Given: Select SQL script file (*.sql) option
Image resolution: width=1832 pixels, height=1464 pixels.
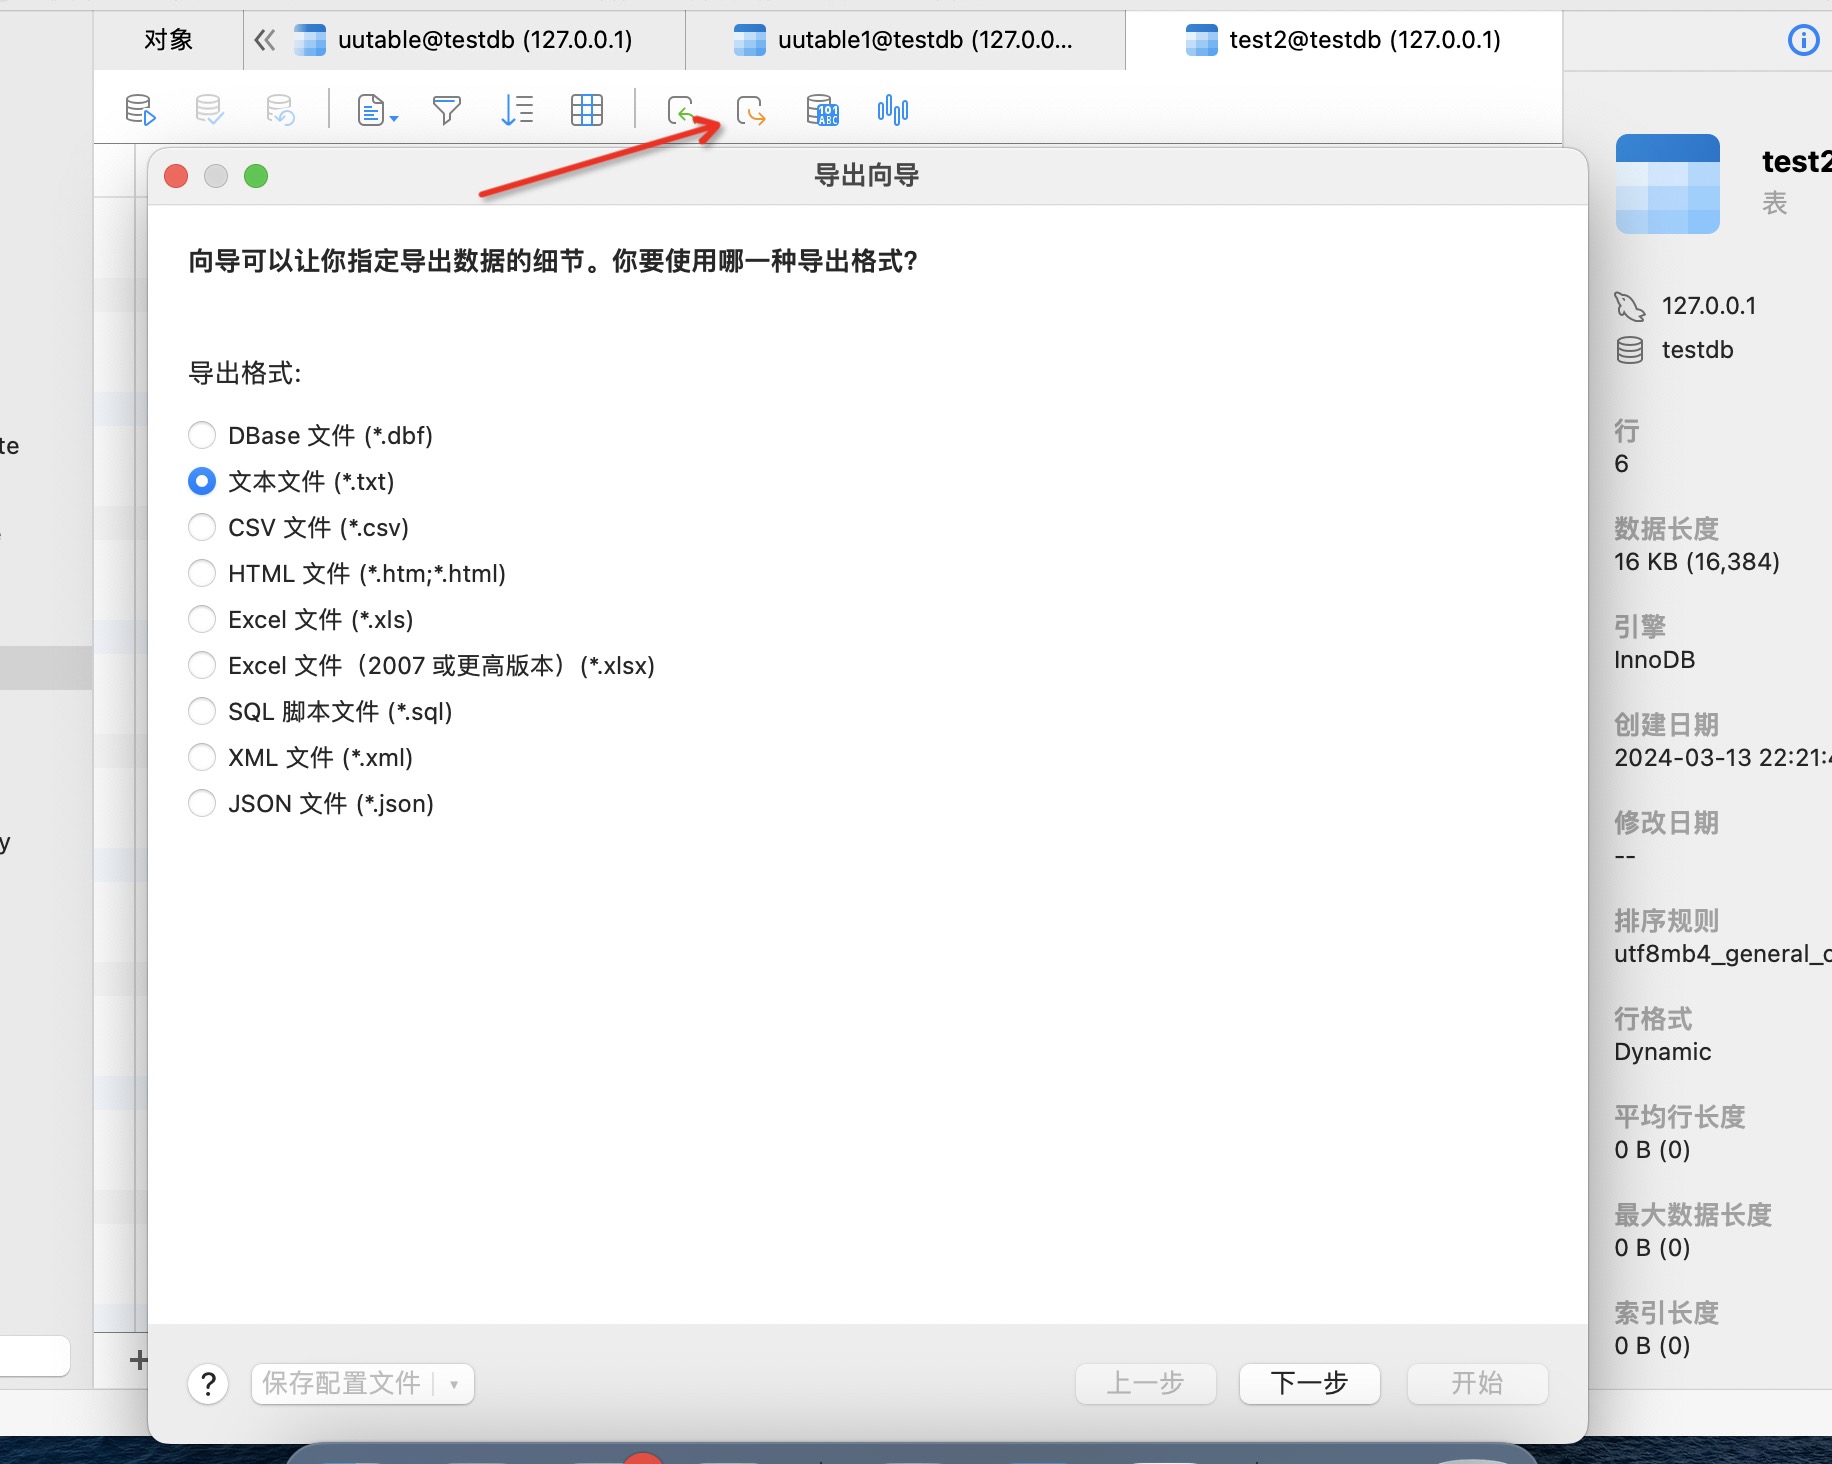Looking at the screenshot, I should [x=202, y=711].
